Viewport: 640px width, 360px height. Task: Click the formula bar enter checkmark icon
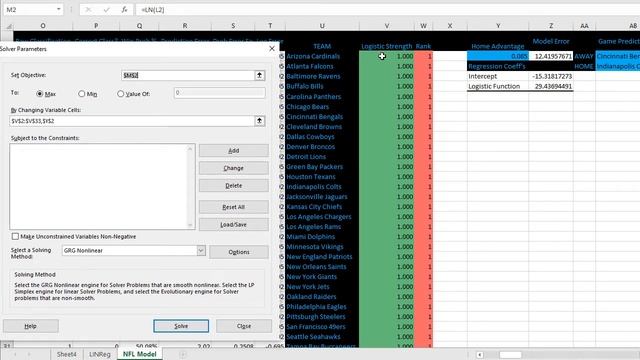107,9
